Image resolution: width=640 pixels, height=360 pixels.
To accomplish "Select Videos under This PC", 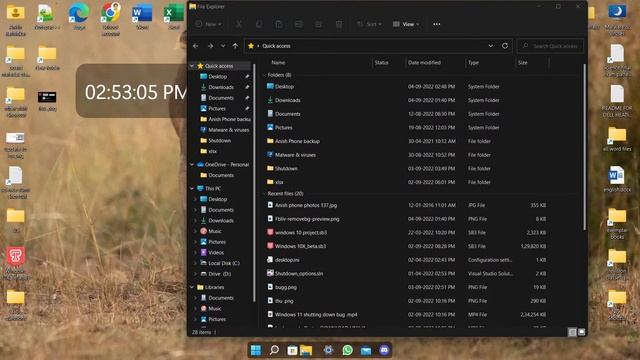I will coord(212,252).
